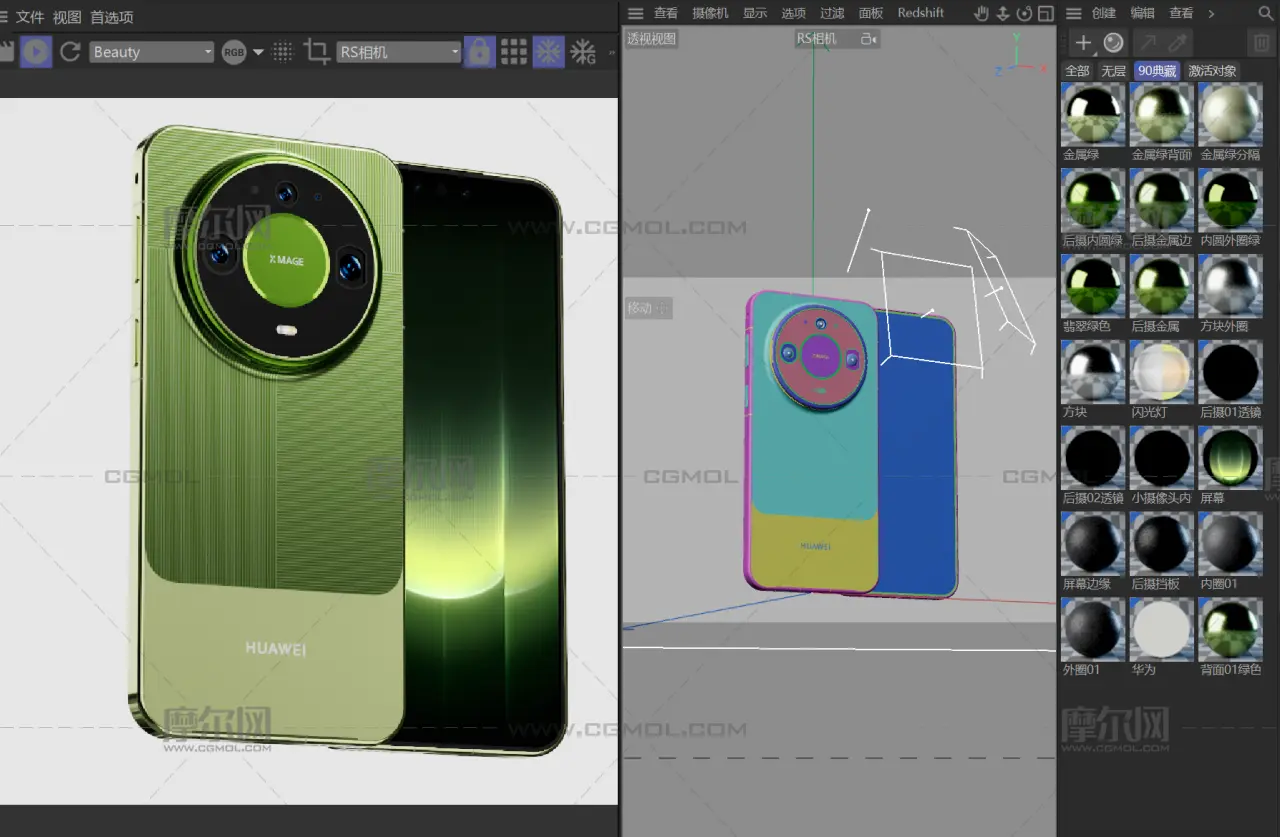Toggle the snowflake freeze icon
This screenshot has width=1280, height=837.
548,51
